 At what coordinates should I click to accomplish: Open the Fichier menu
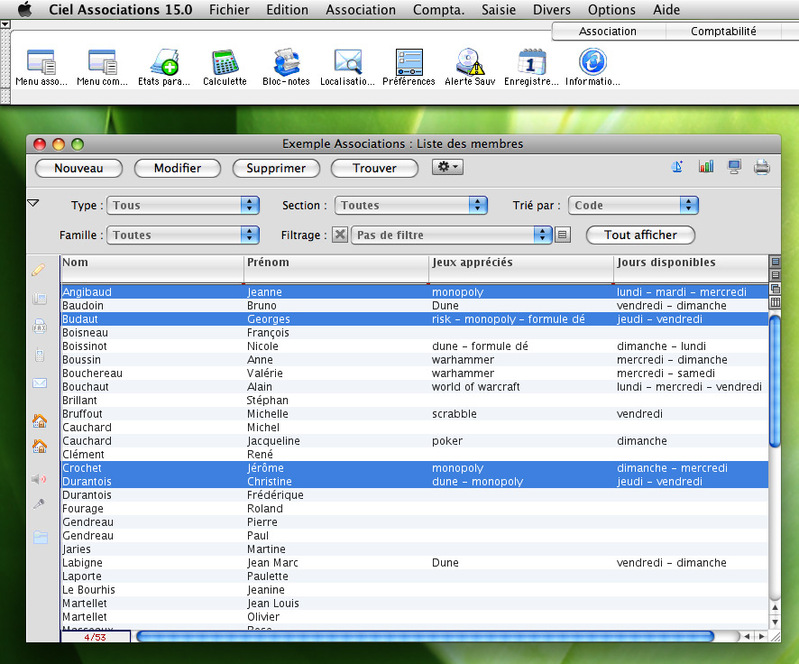click(229, 10)
